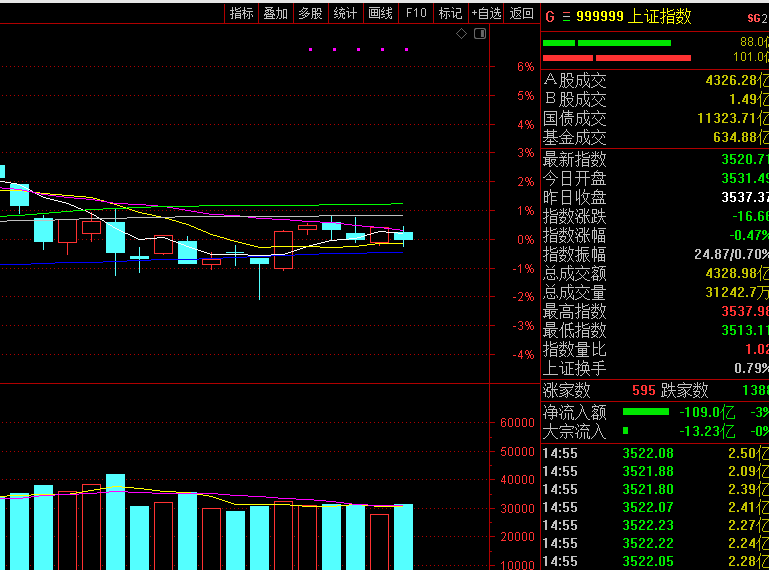The image size is (769, 570).
Task: Open the 指标 indicators menu
Action: tap(241, 13)
